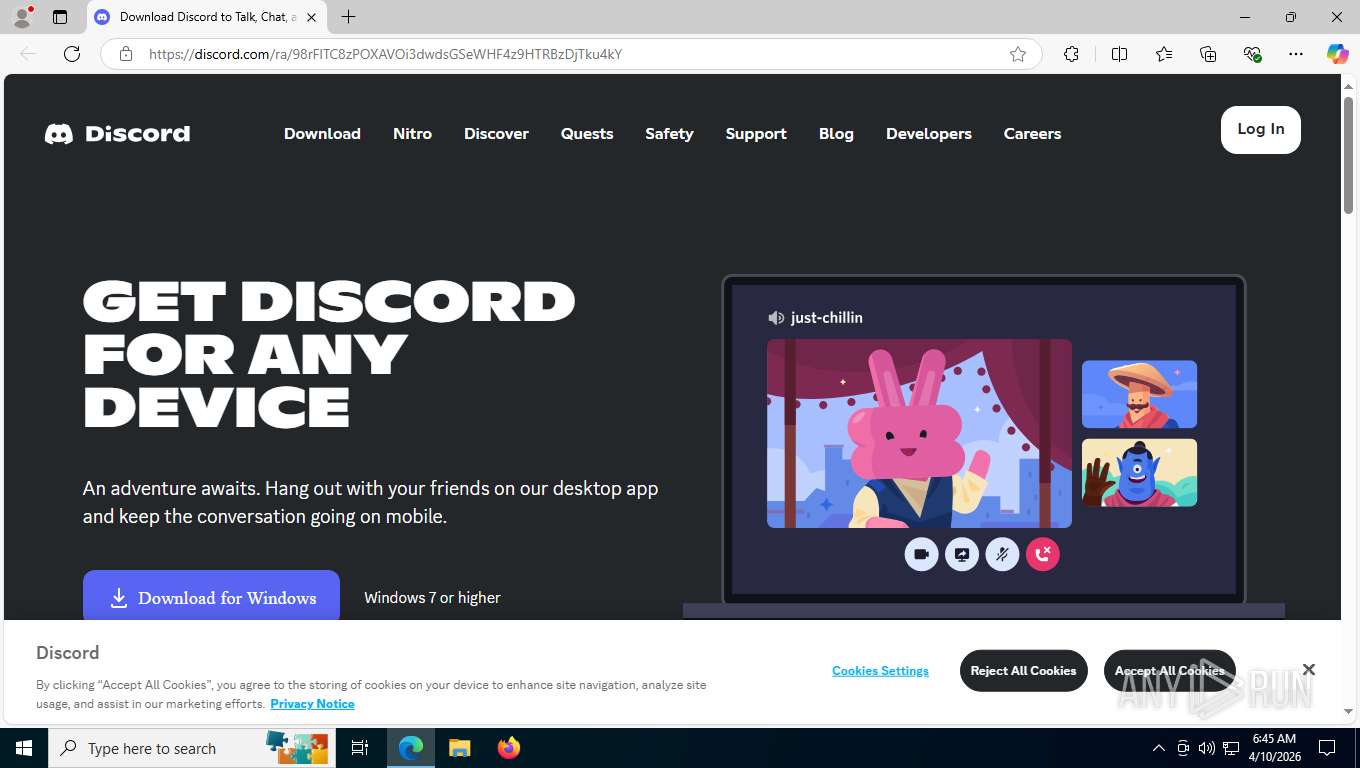
Task: Open a new browser tab
Action: [348, 17]
